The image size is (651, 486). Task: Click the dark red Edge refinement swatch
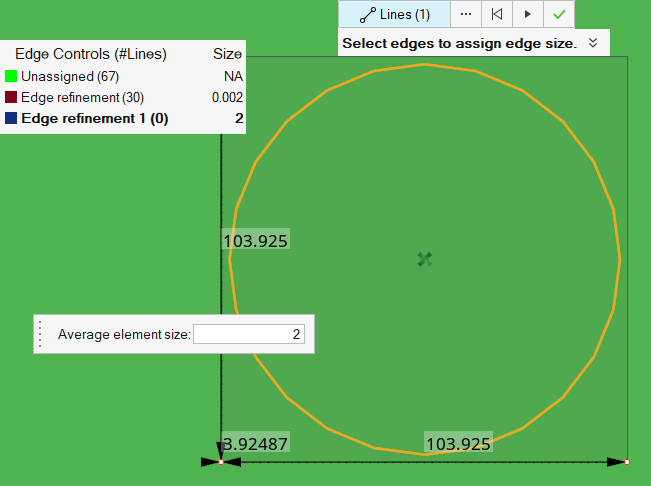coord(11,97)
